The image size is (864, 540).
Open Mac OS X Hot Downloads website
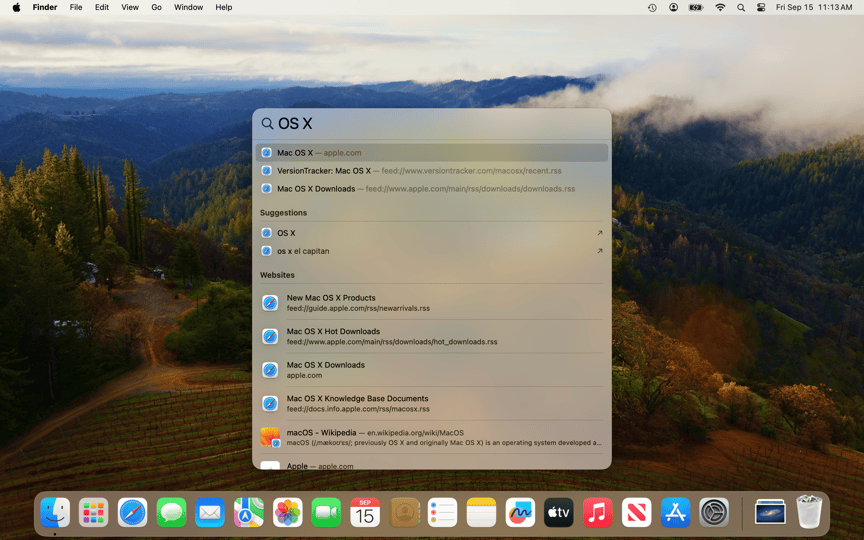[432, 336]
